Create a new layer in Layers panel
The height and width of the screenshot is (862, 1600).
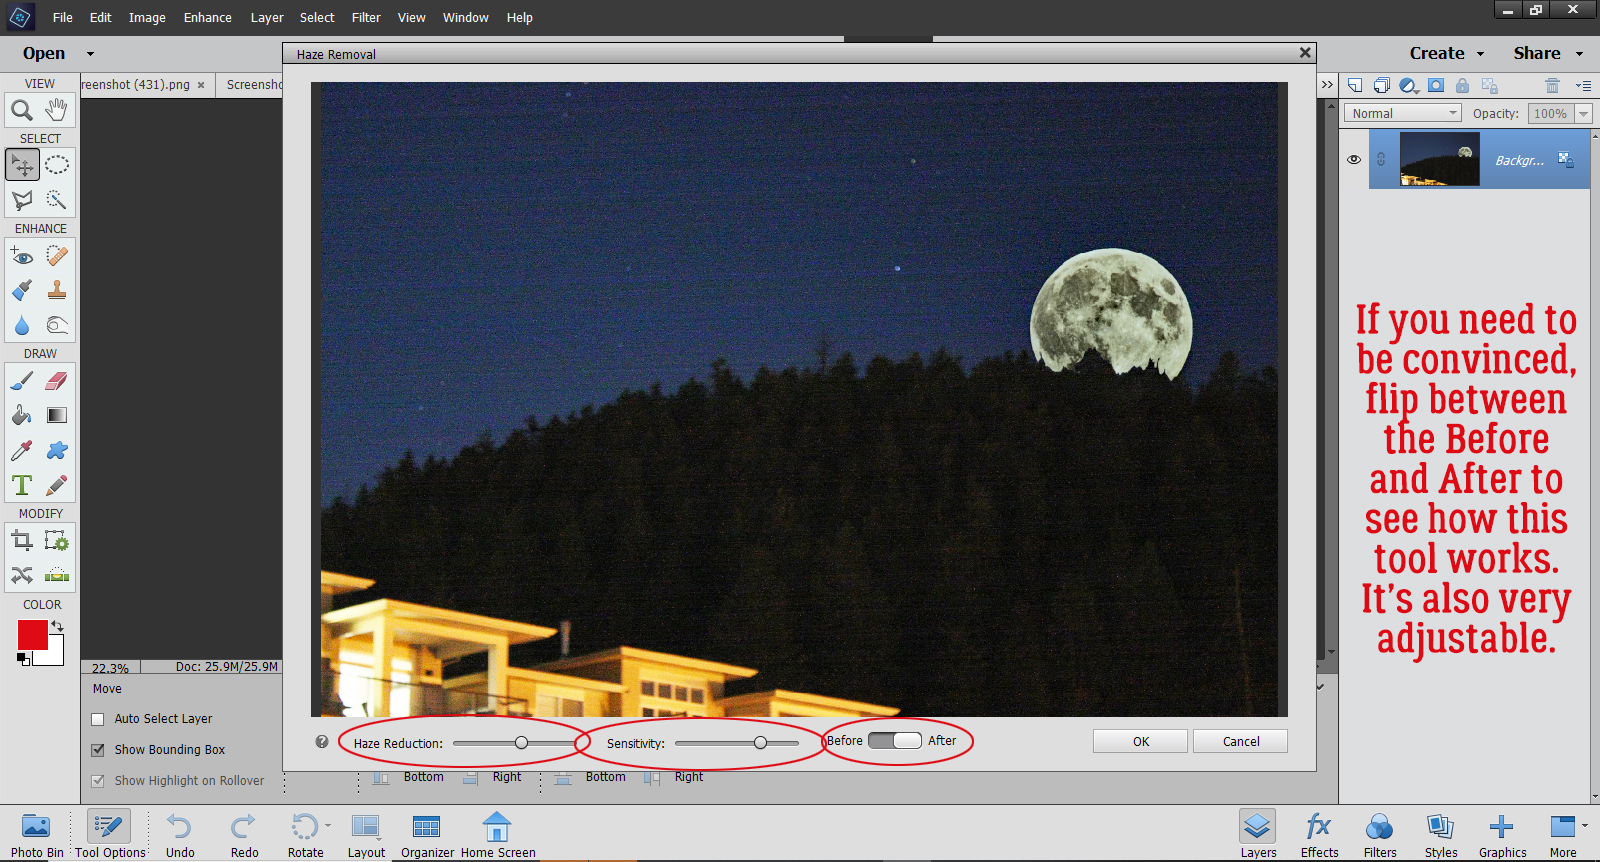[x=1355, y=86]
